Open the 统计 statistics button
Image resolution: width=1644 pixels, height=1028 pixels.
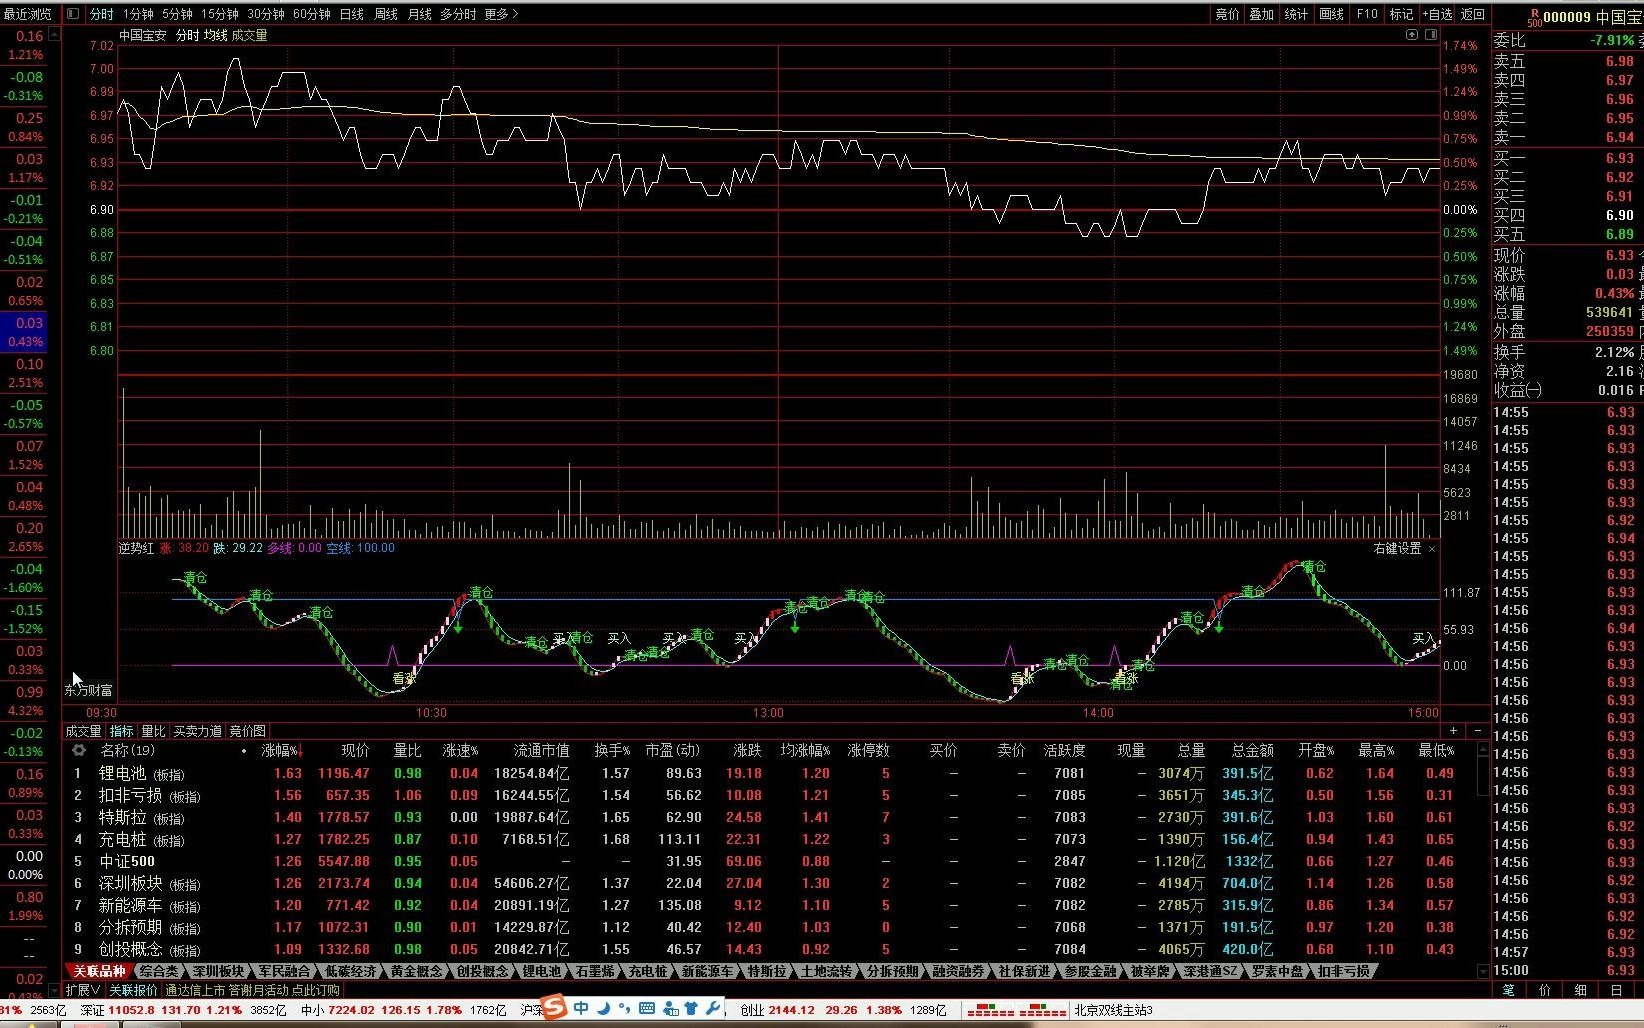point(1296,14)
